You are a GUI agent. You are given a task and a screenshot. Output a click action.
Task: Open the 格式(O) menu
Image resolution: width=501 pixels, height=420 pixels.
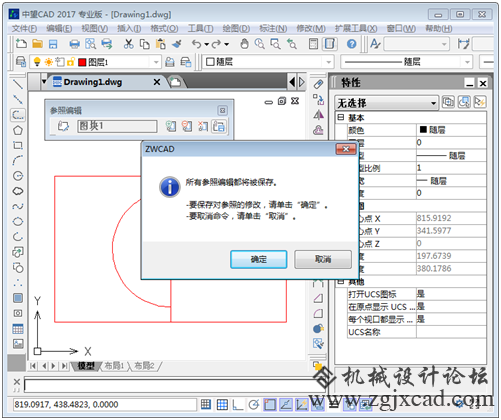pyautogui.click(x=164, y=29)
